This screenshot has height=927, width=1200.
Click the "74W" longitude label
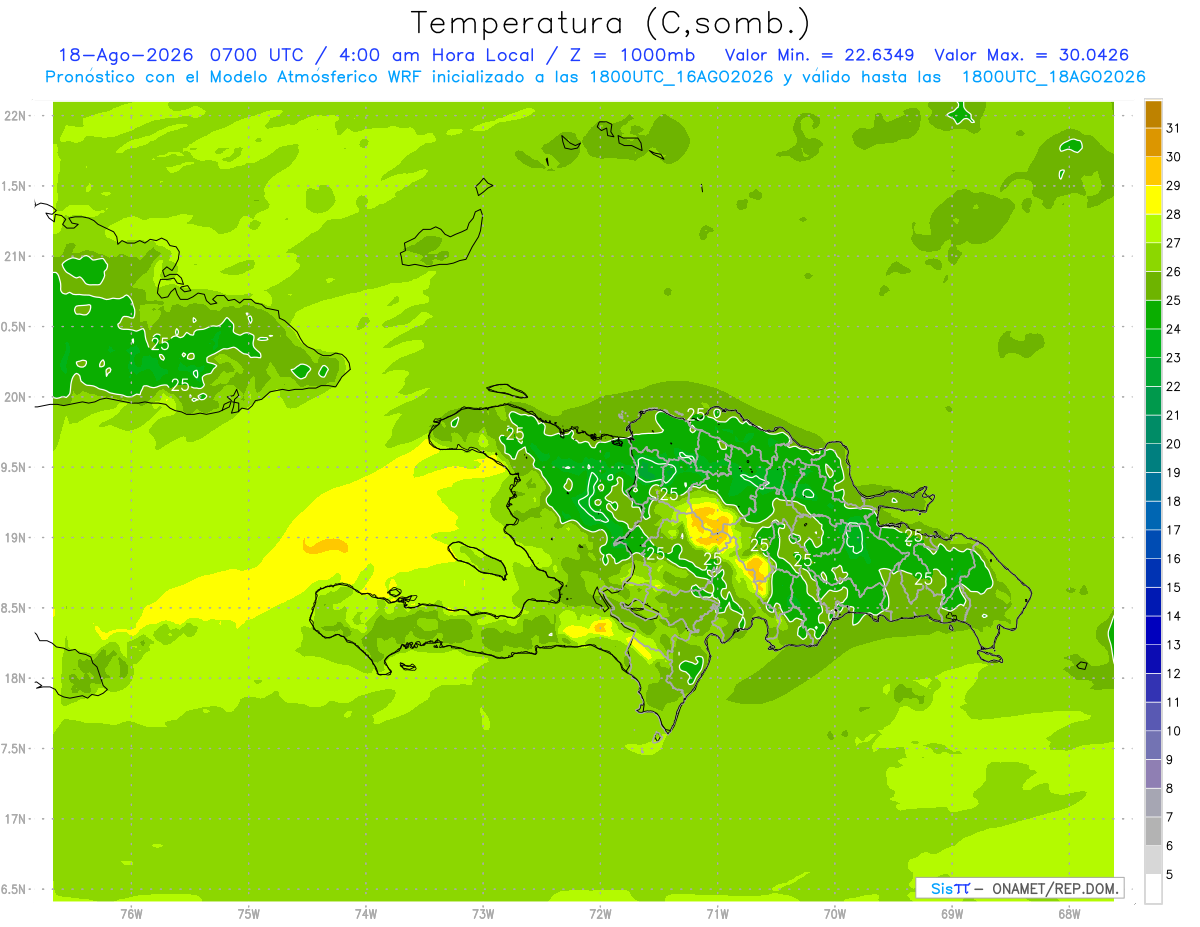click(366, 914)
